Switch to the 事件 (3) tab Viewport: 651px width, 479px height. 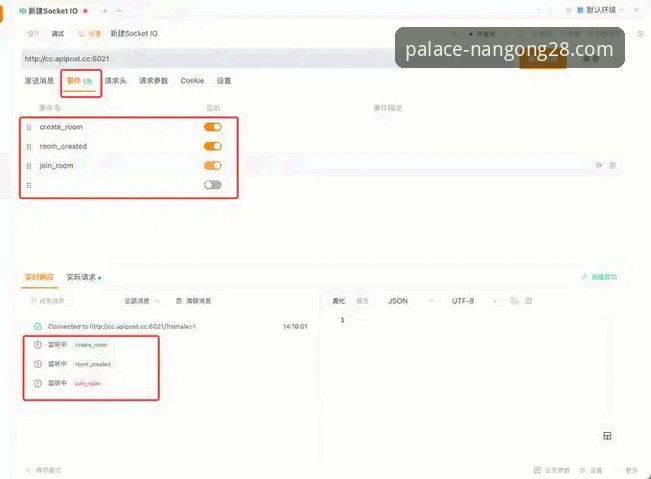[x=79, y=81]
